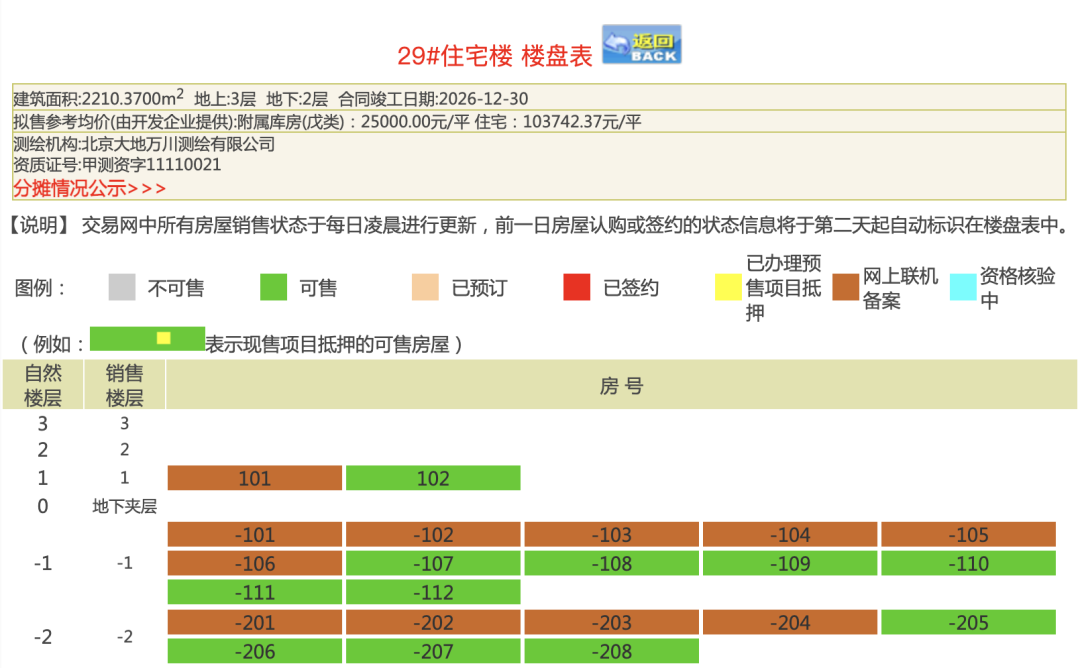Screen dimensions: 1080x668
Task: Open basement unit -101
Action: 254,535
